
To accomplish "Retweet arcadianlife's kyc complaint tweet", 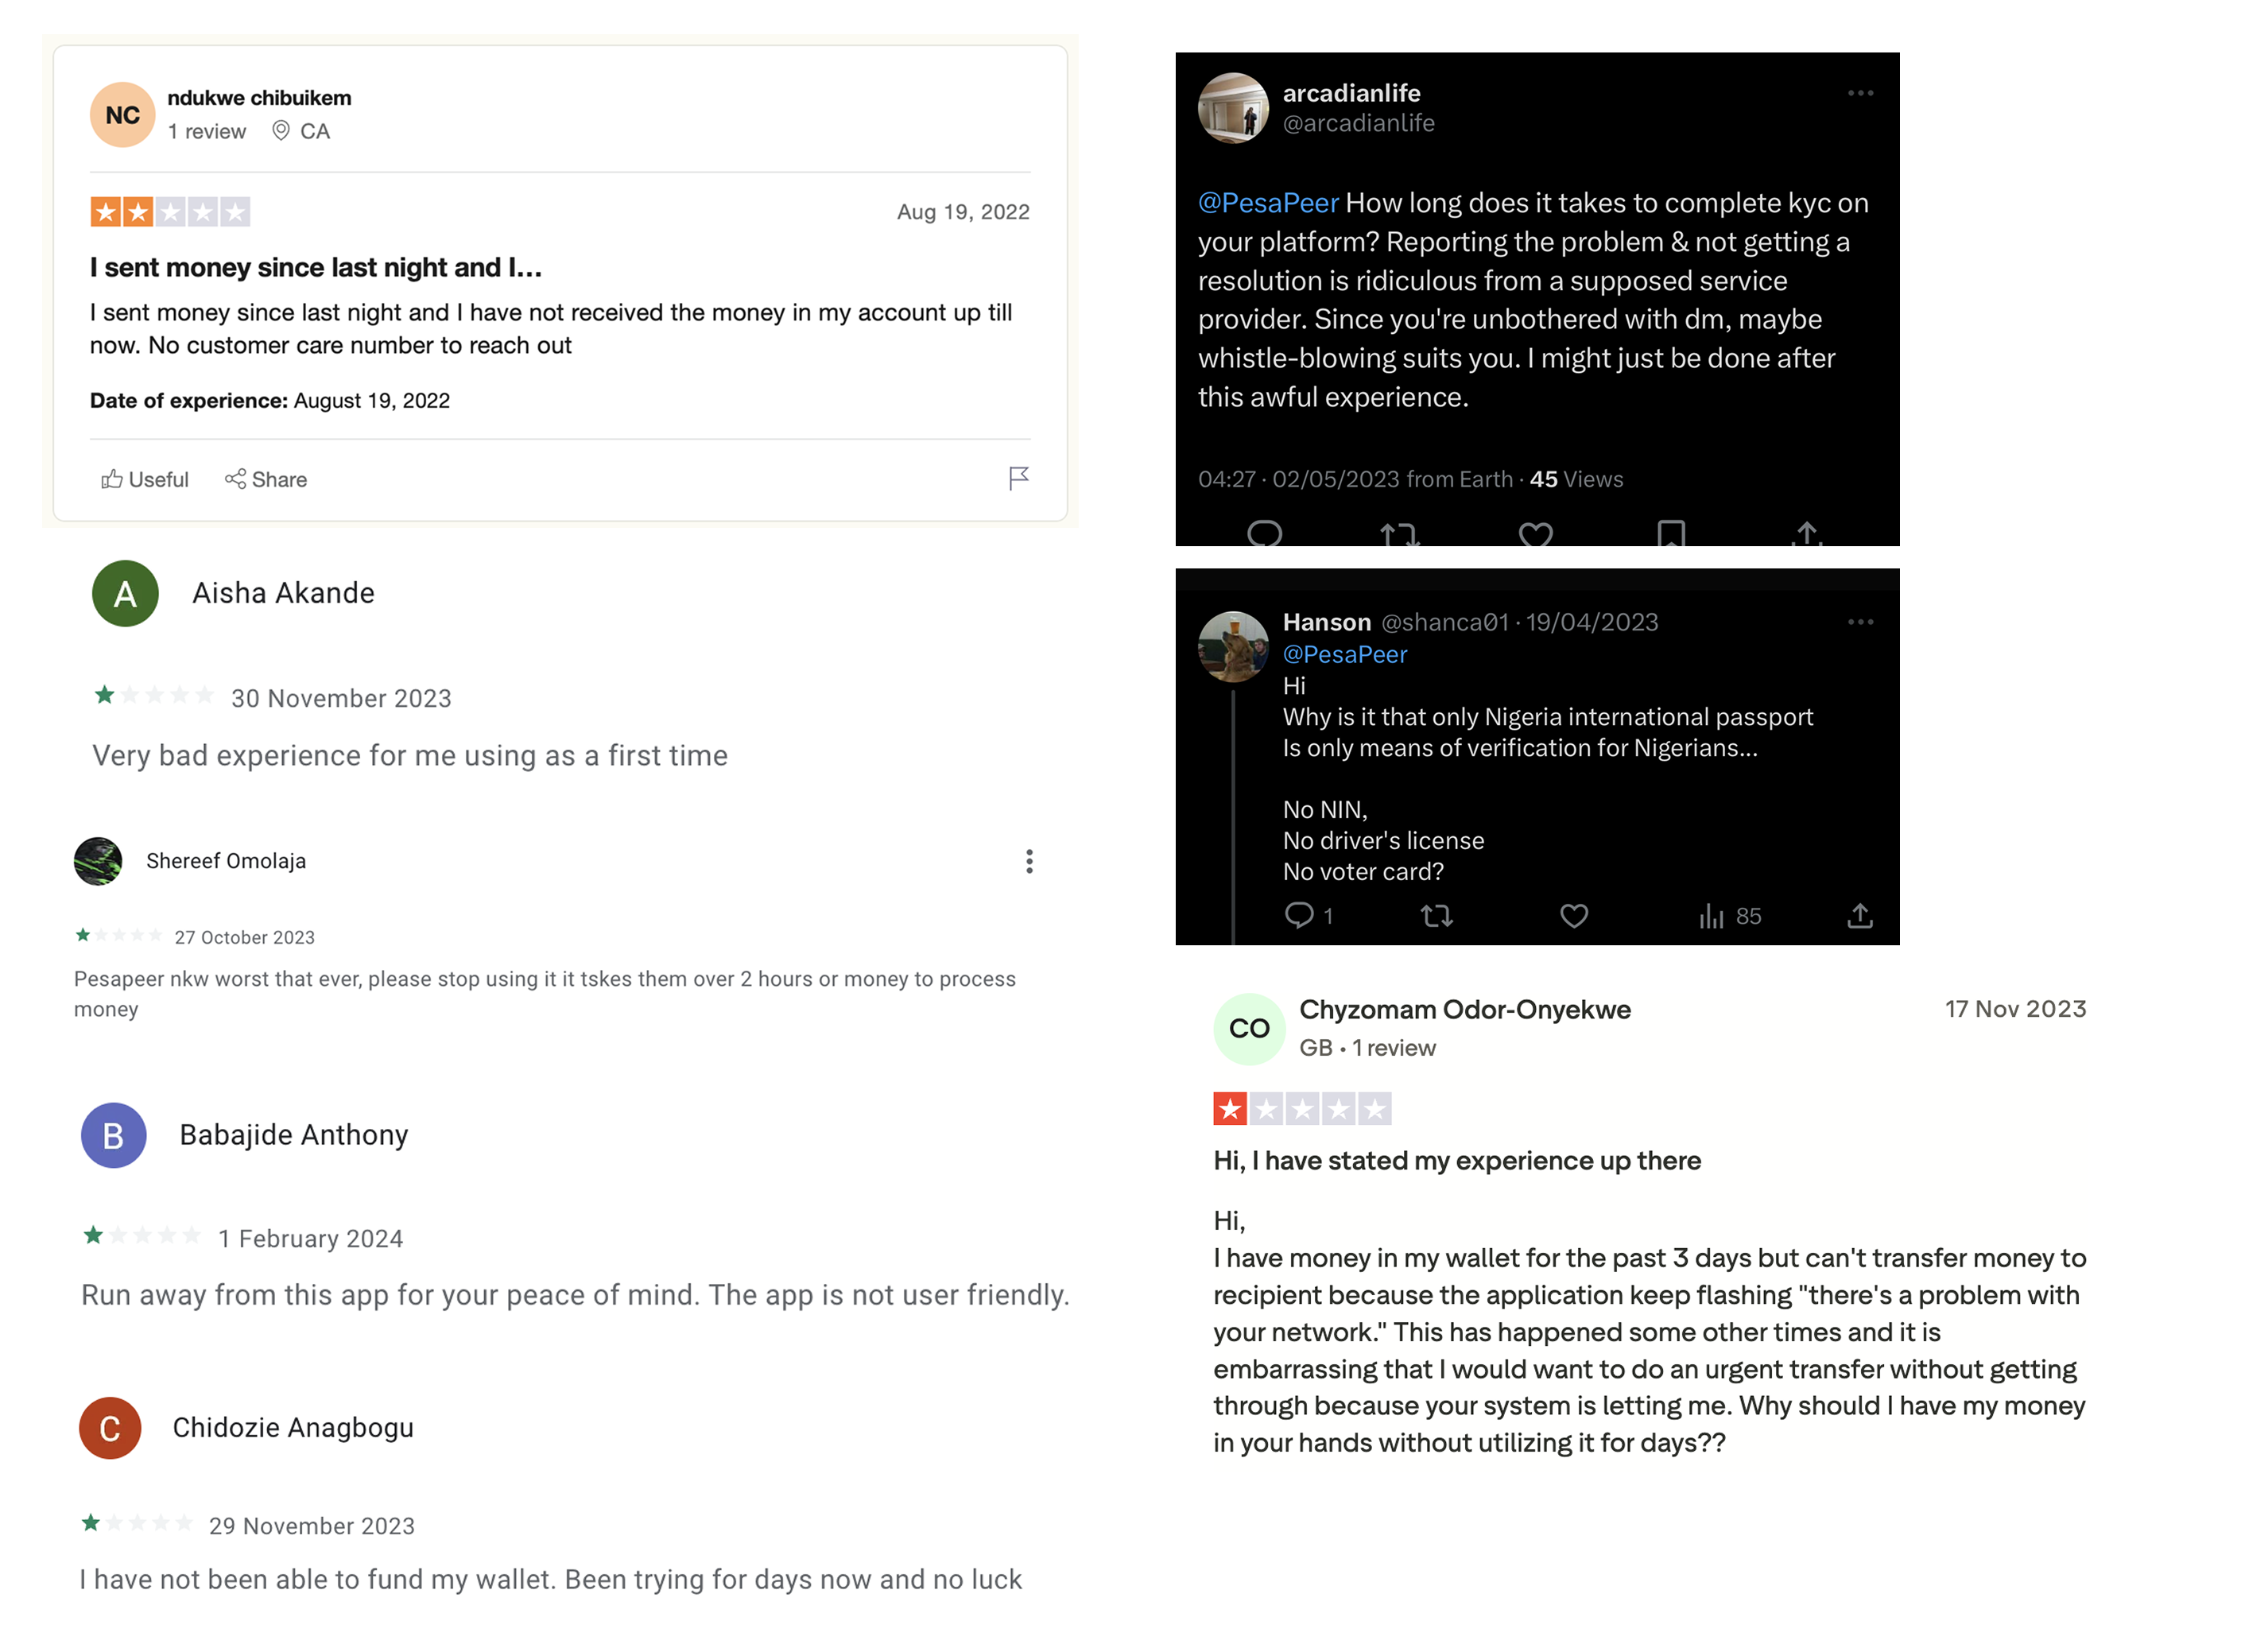I will pos(1399,534).
